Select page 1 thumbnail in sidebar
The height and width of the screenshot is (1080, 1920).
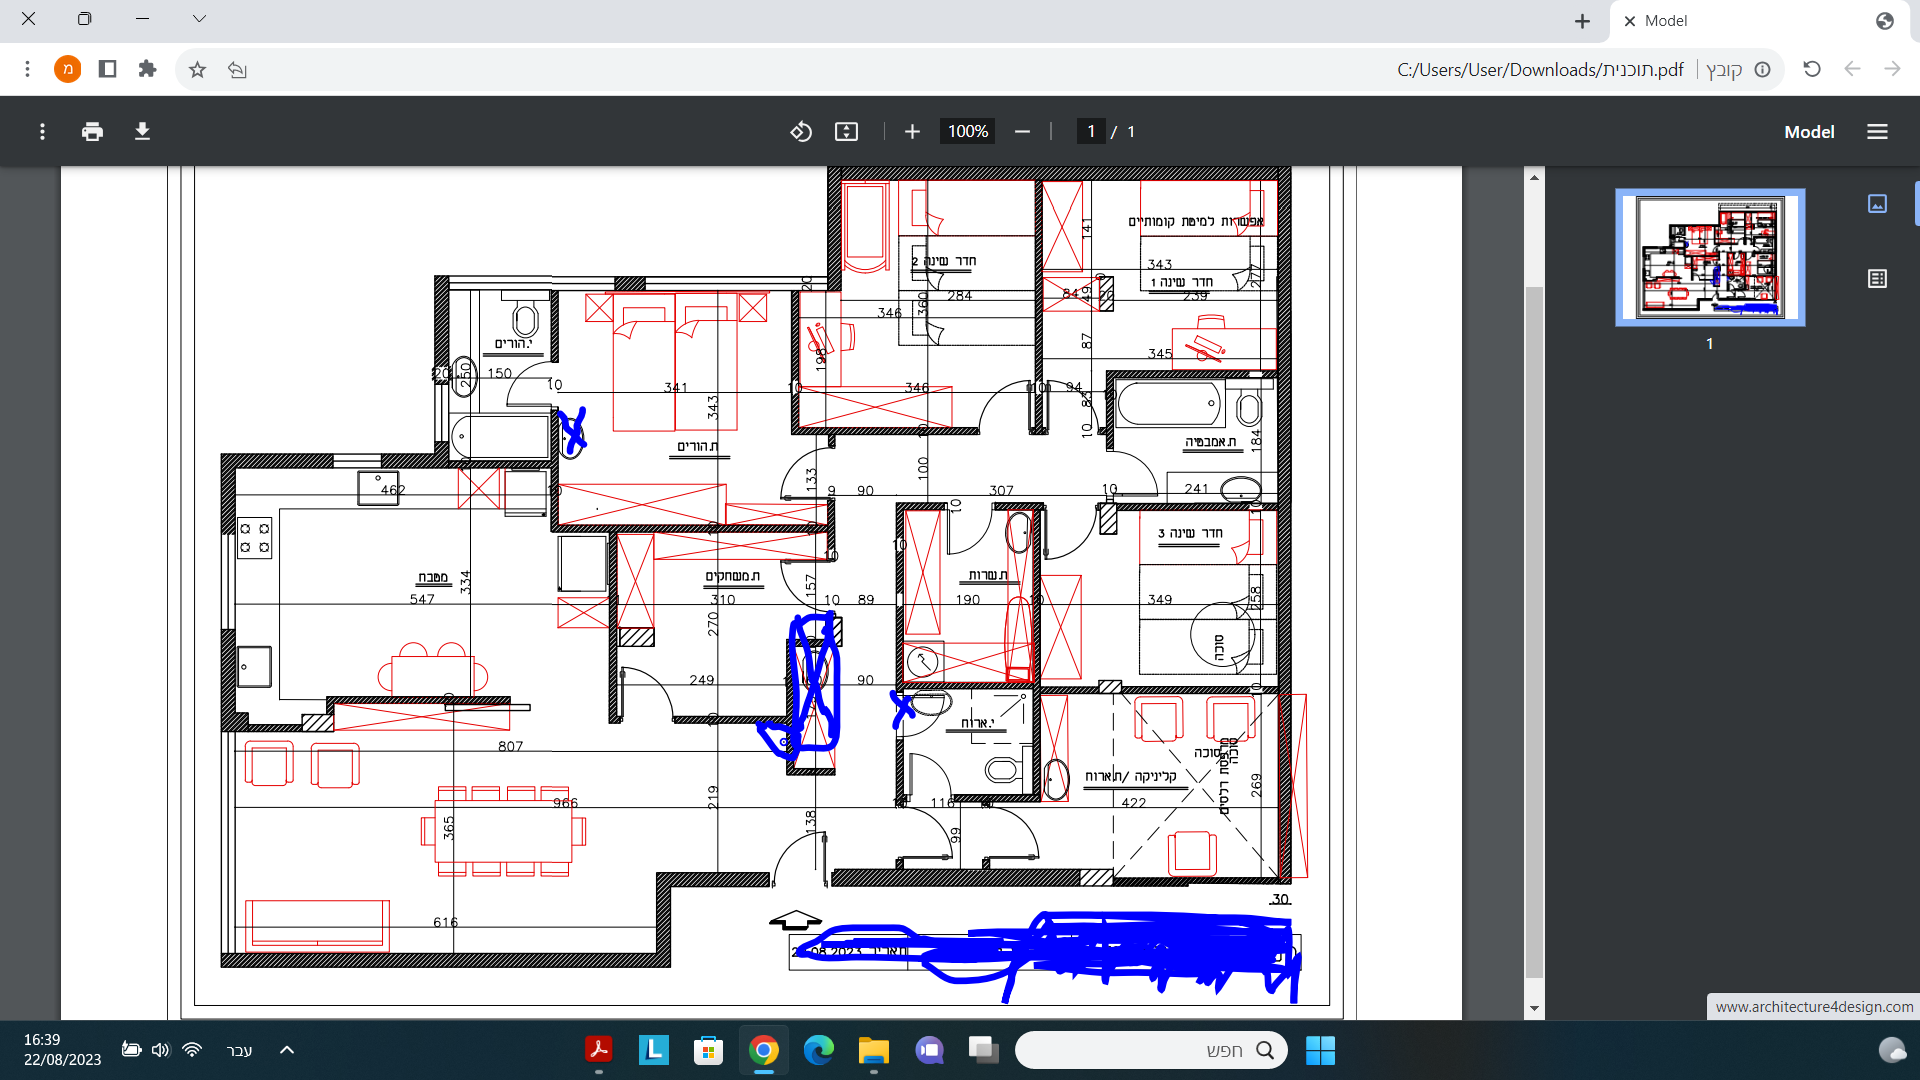click(x=1710, y=257)
